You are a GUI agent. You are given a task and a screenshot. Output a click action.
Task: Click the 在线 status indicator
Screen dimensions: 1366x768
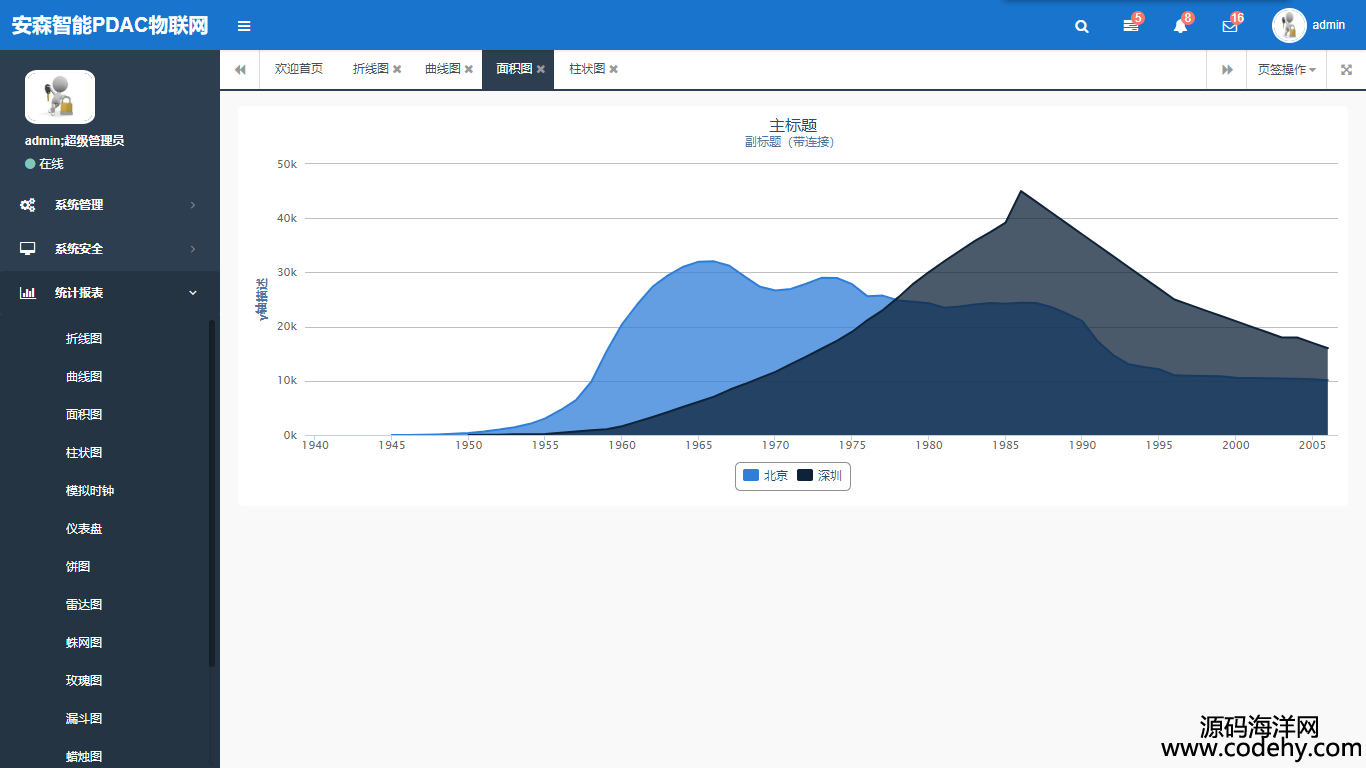click(x=44, y=163)
